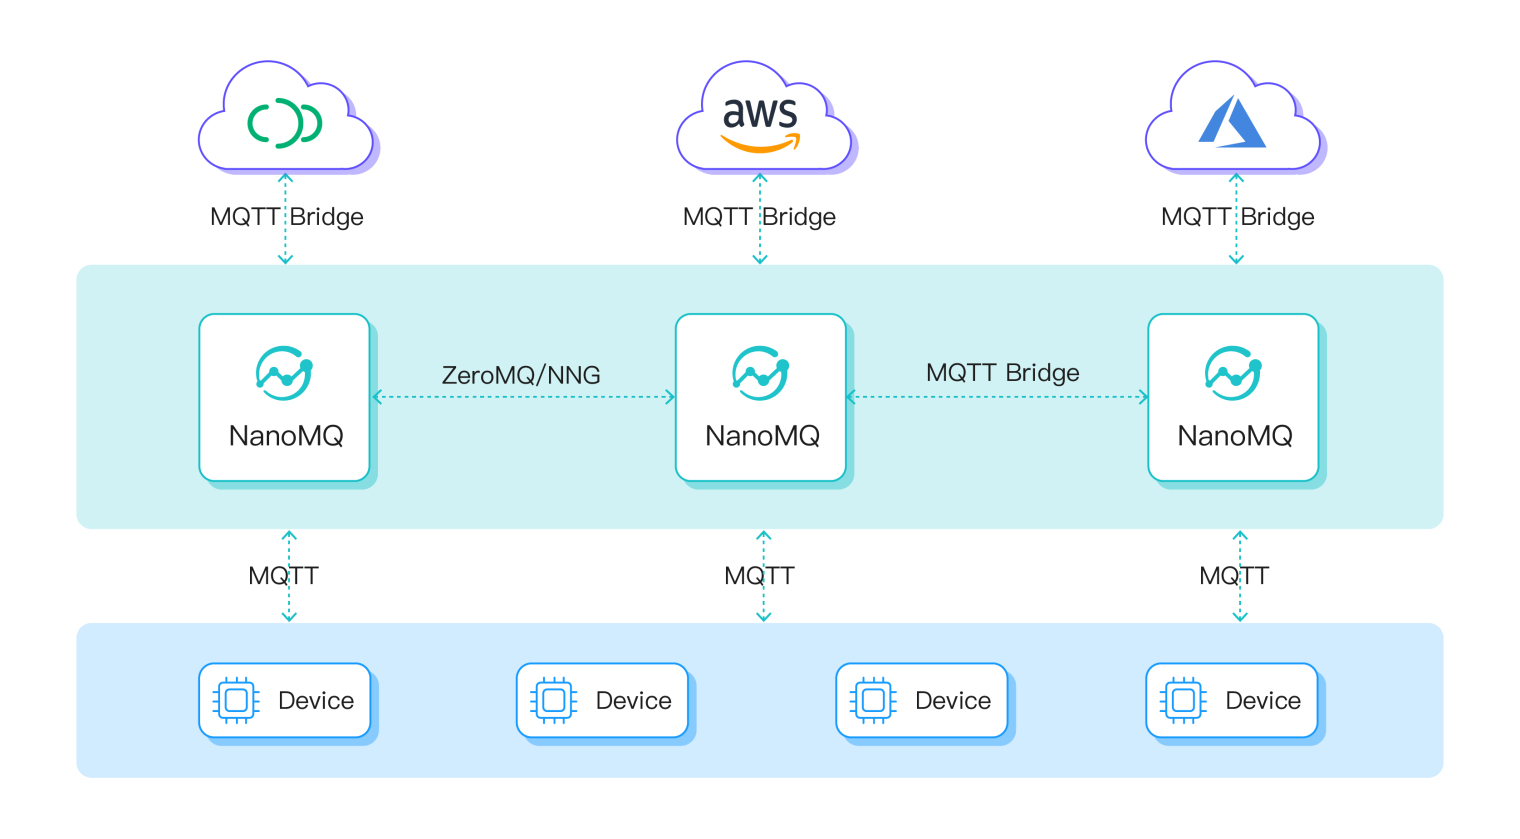Click the MQTT label below the Azure-linked NanoMQ
The image size is (1520, 839).
click(1235, 576)
